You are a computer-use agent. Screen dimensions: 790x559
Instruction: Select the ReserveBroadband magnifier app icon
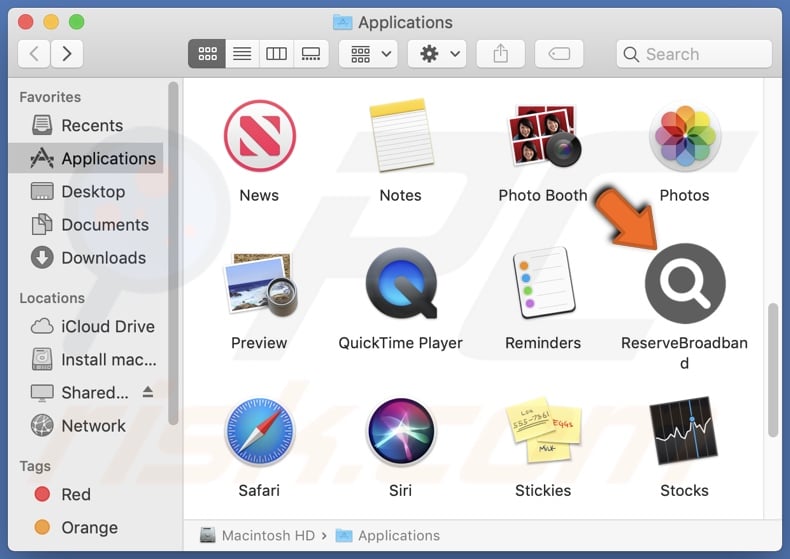685,284
